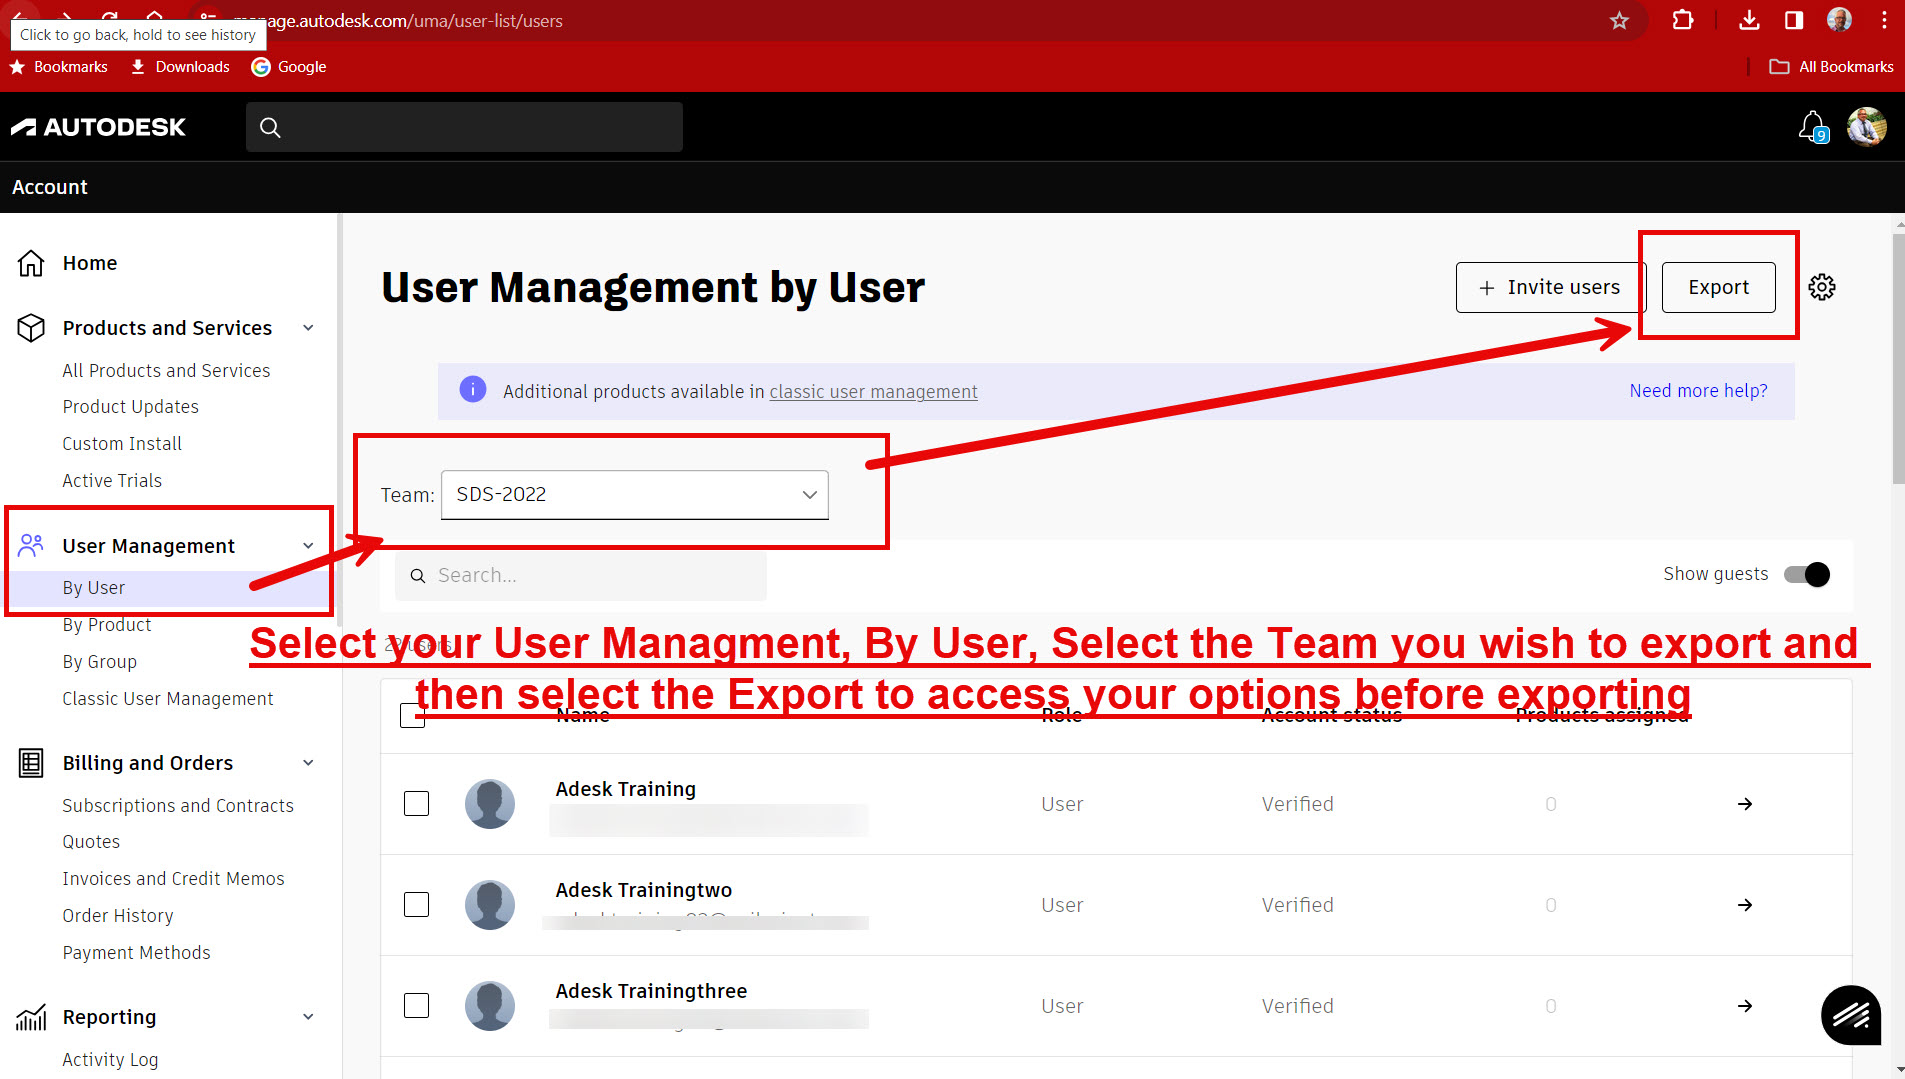The image size is (1905, 1079).
Task: Open Product Updates
Action: pyautogui.click(x=130, y=407)
